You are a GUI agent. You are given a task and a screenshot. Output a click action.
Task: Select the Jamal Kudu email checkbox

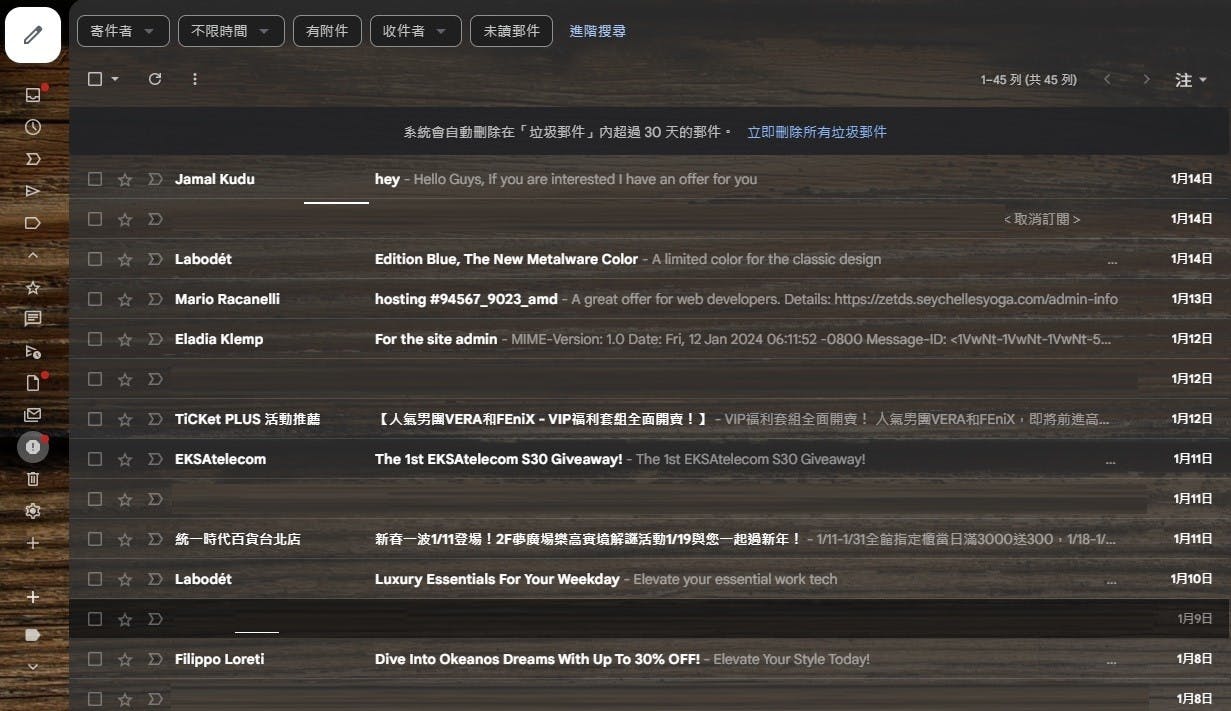95,179
